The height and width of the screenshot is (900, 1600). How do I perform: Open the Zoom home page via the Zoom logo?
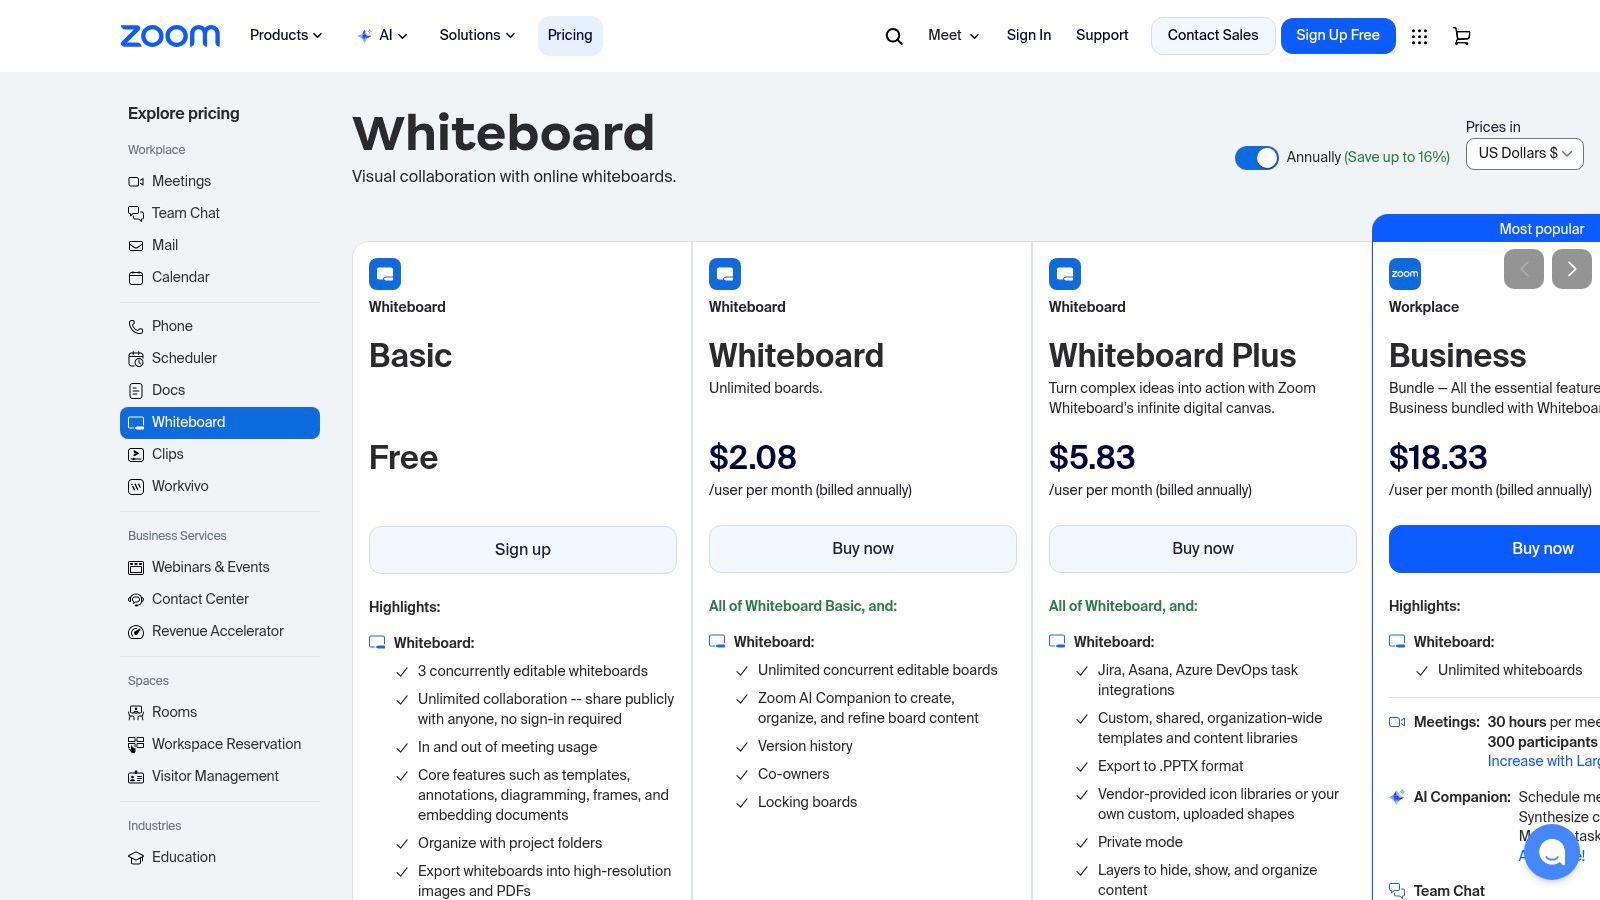[x=170, y=35]
